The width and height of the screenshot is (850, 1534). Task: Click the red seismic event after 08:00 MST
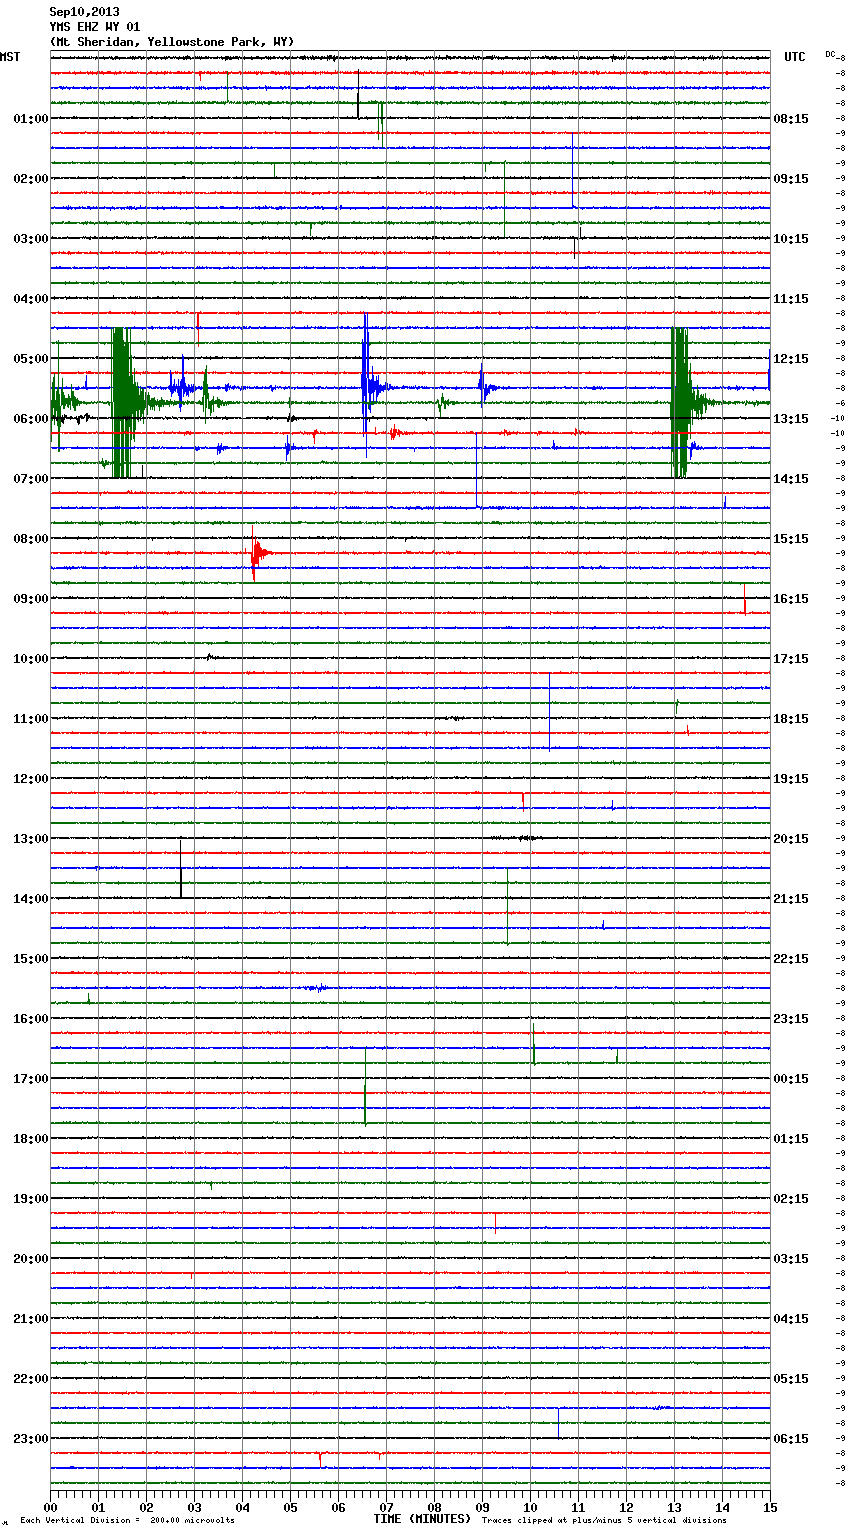pyautogui.click(x=258, y=552)
